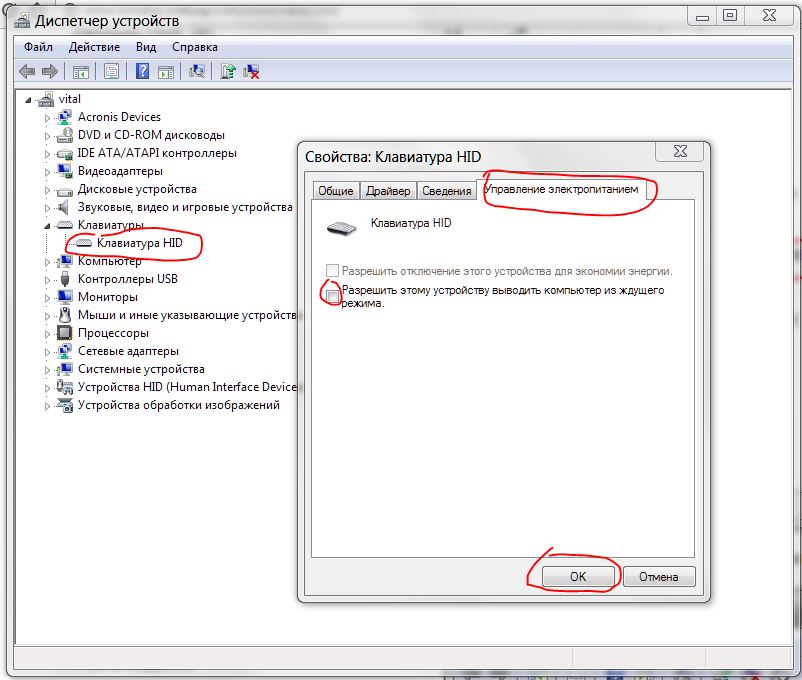Toggle the console tree pane icon

81,72
